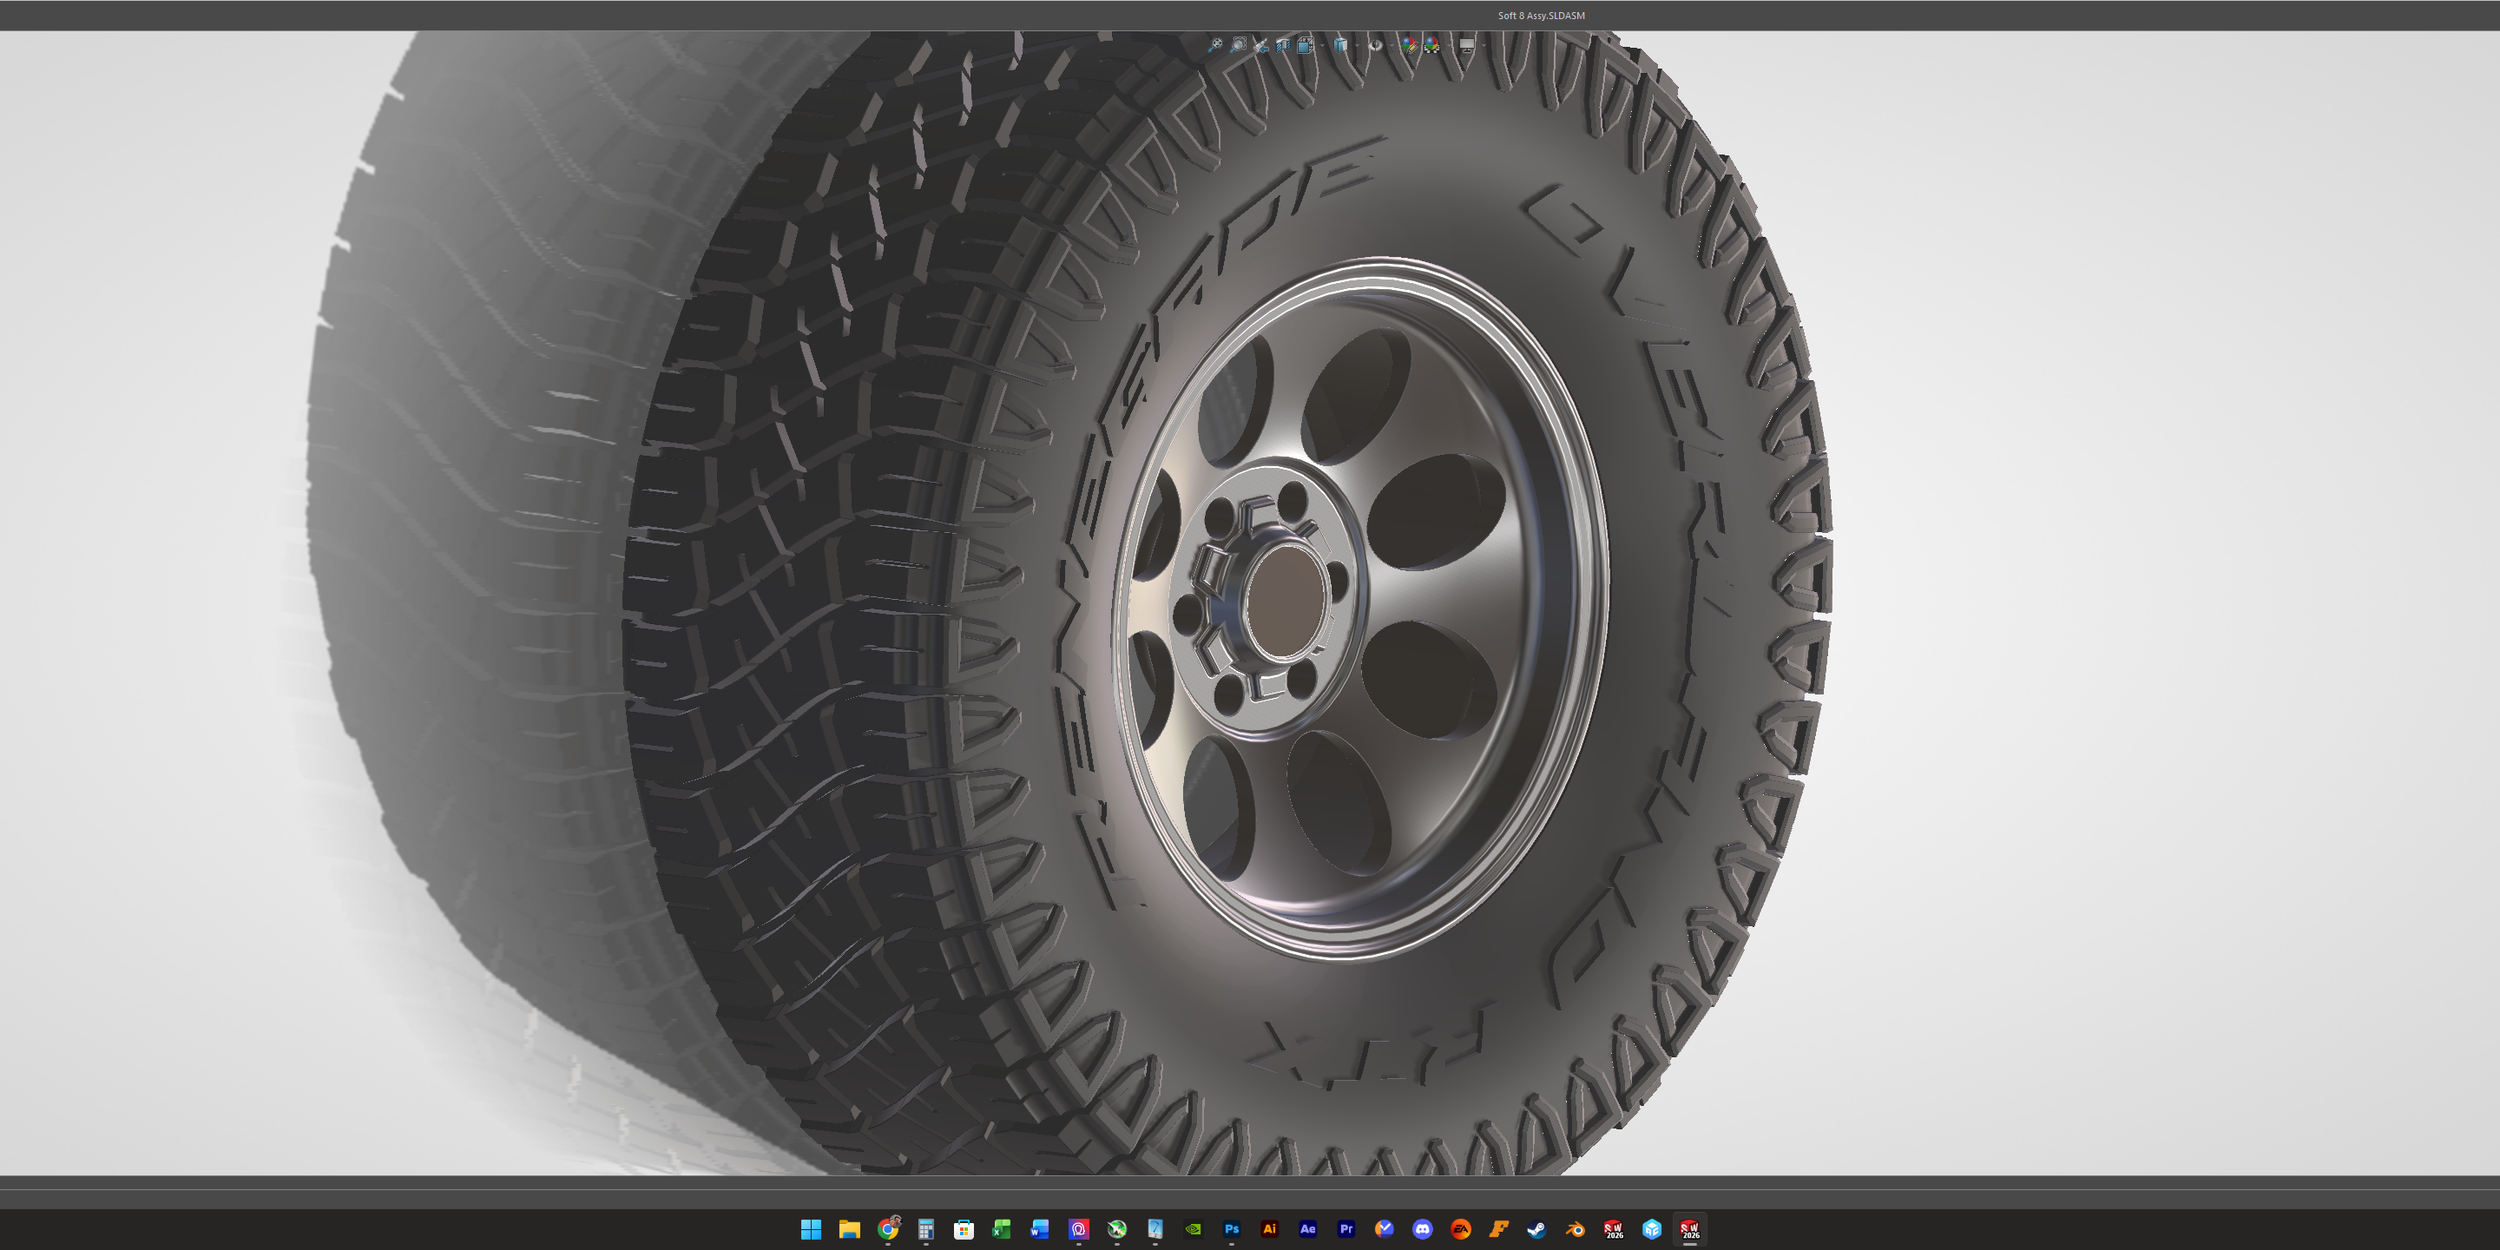Activate the Section View tool
2500x1250 pixels.
[x=1283, y=45]
